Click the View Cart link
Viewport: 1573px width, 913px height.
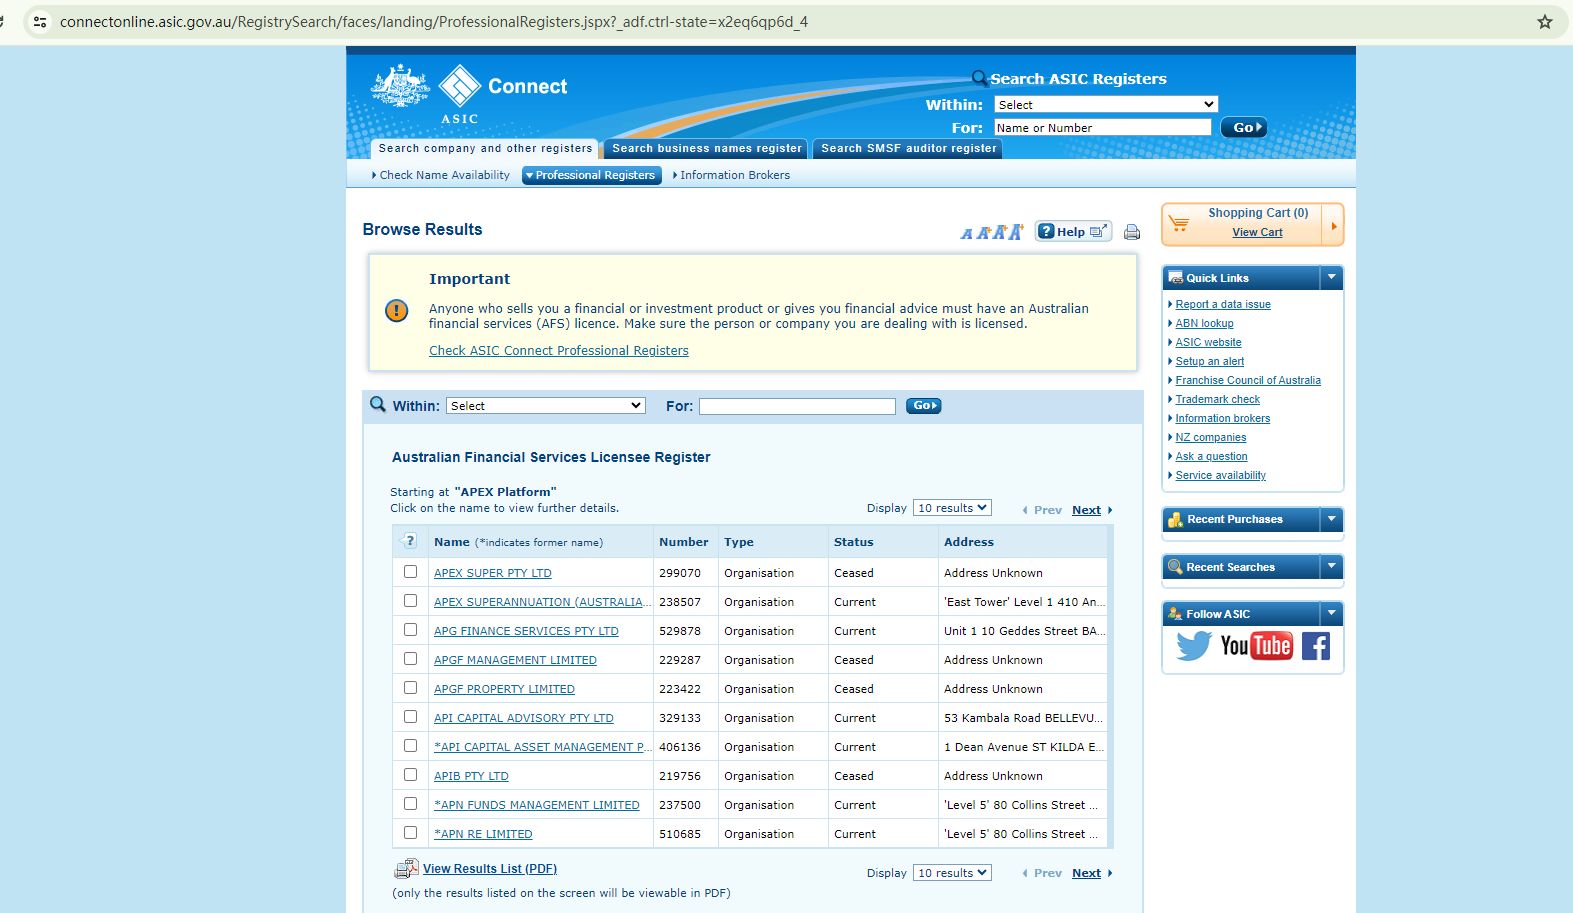point(1257,232)
